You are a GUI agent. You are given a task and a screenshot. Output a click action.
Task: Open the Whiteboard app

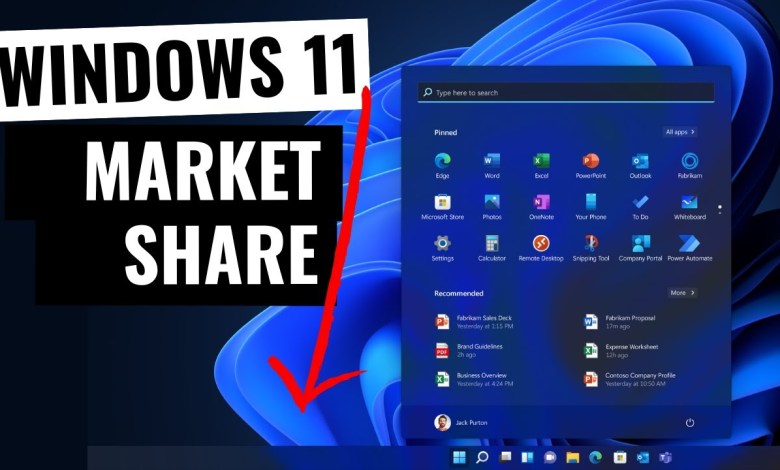(x=689, y=207)
